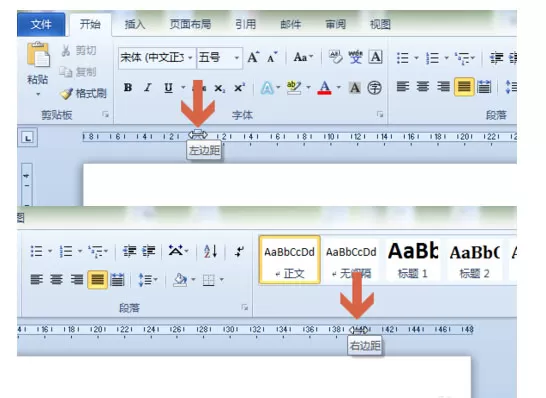Click the sort A-Z icon in lower ribbon

coord(211,251)
